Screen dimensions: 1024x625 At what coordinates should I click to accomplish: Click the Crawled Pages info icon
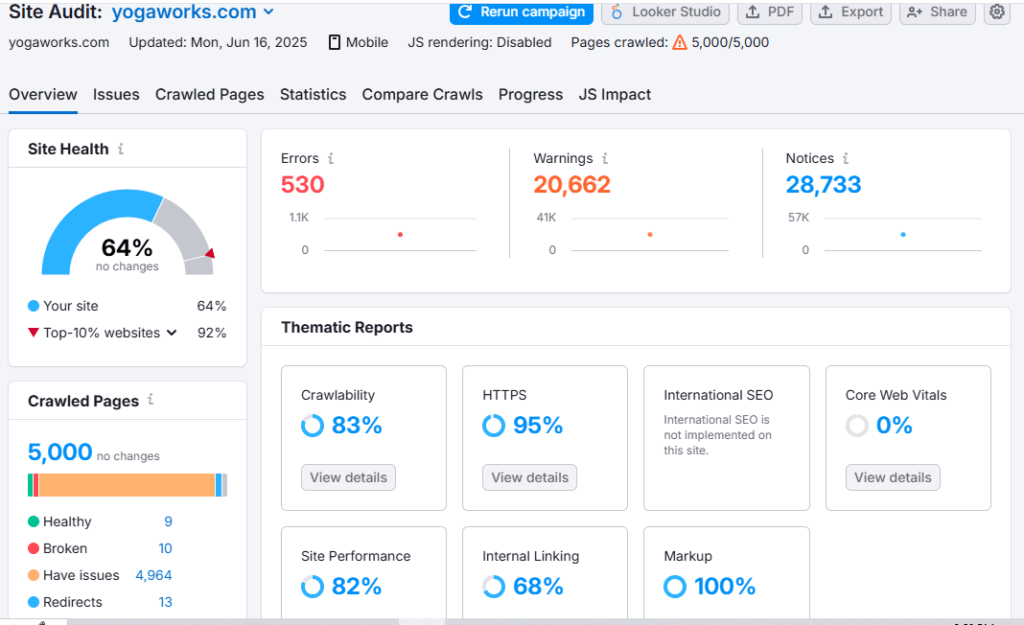pos(150,400)
